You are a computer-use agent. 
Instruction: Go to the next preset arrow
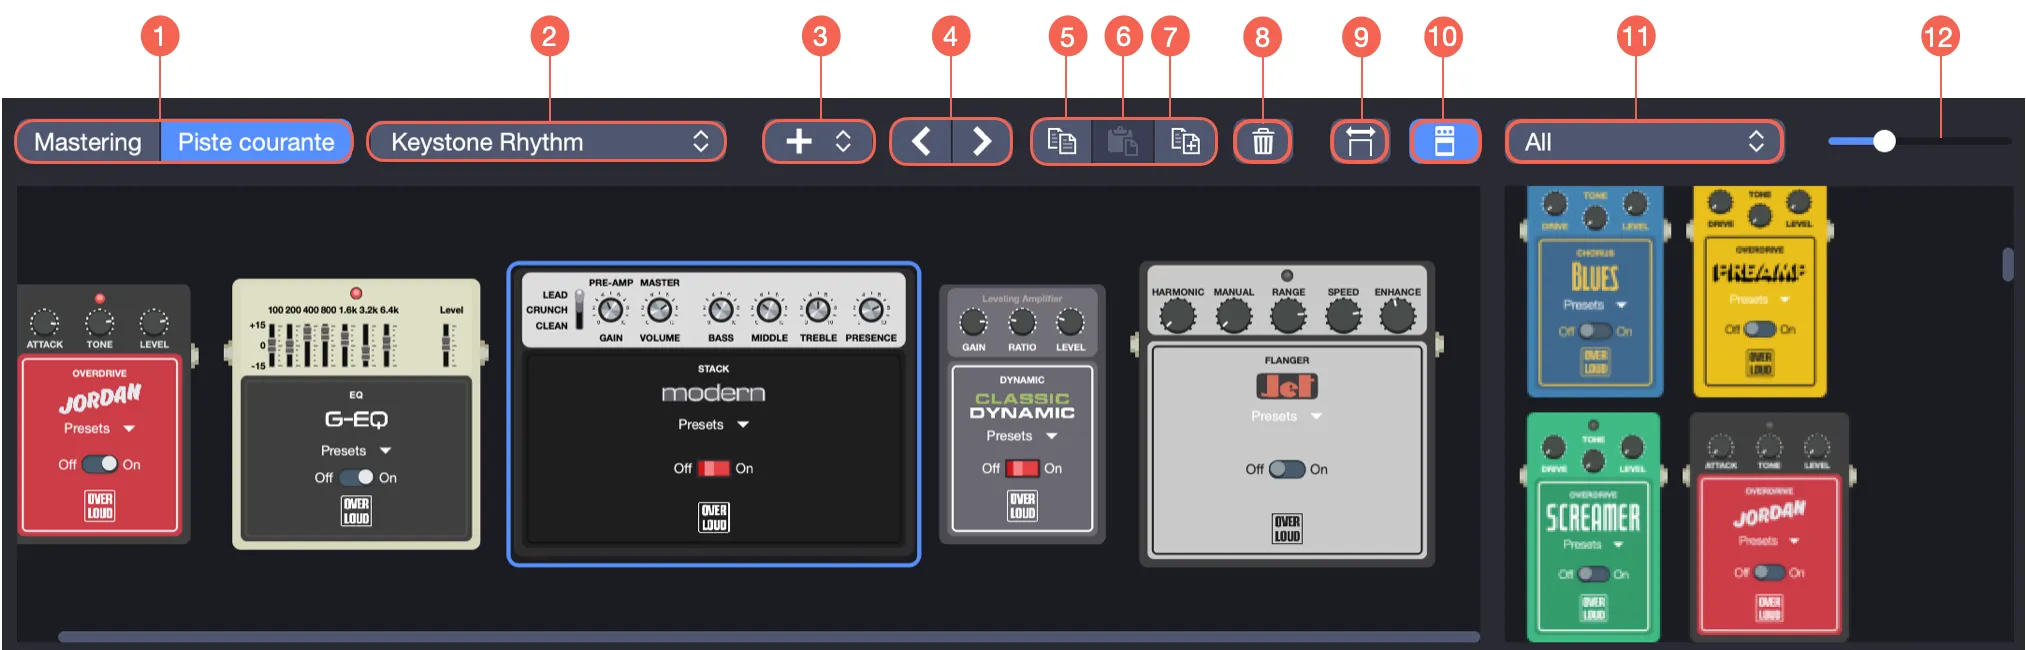(981, 142)
